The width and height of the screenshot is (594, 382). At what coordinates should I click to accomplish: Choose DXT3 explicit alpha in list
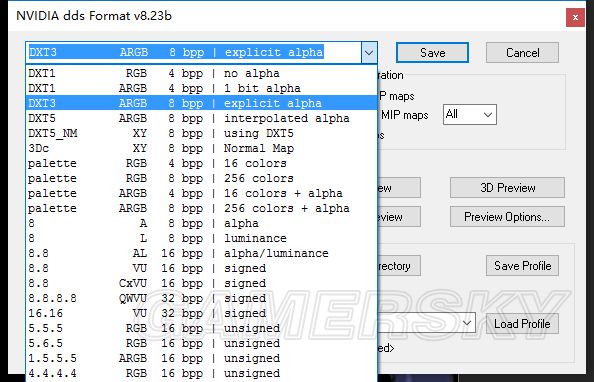(x=202, y=103)
